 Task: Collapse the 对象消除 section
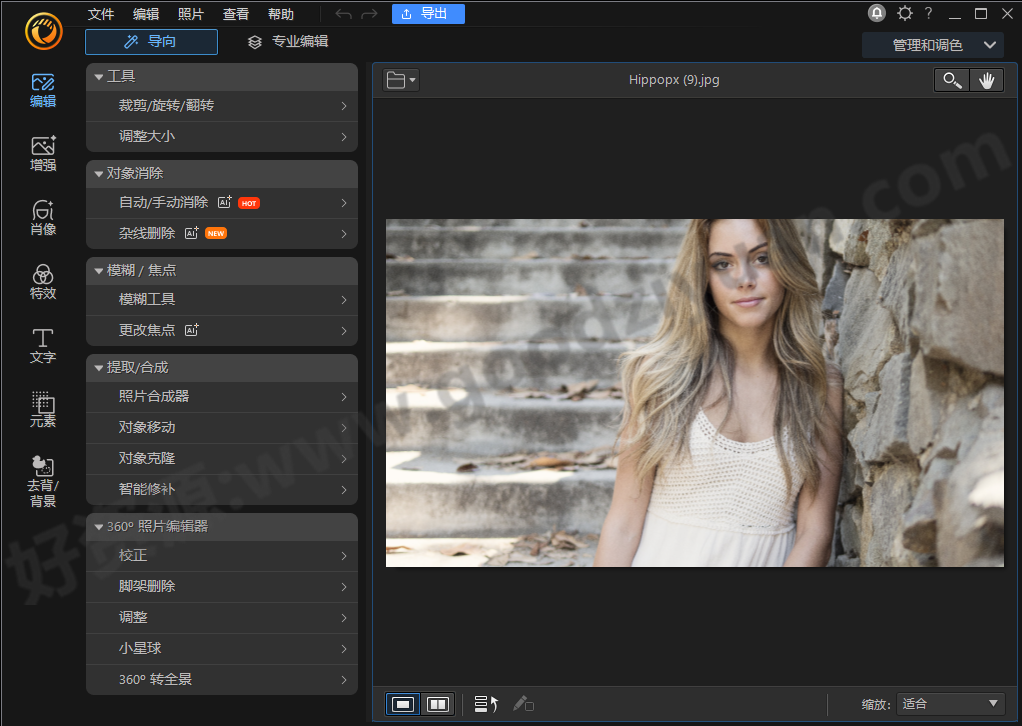point(99,174)
